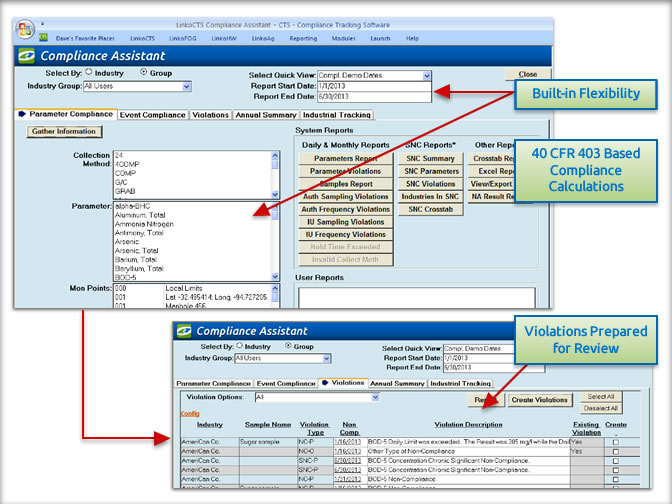Run the Auth Frequency Violations report
This screenshot has height=504, width=672.
(x=345, y=209)
